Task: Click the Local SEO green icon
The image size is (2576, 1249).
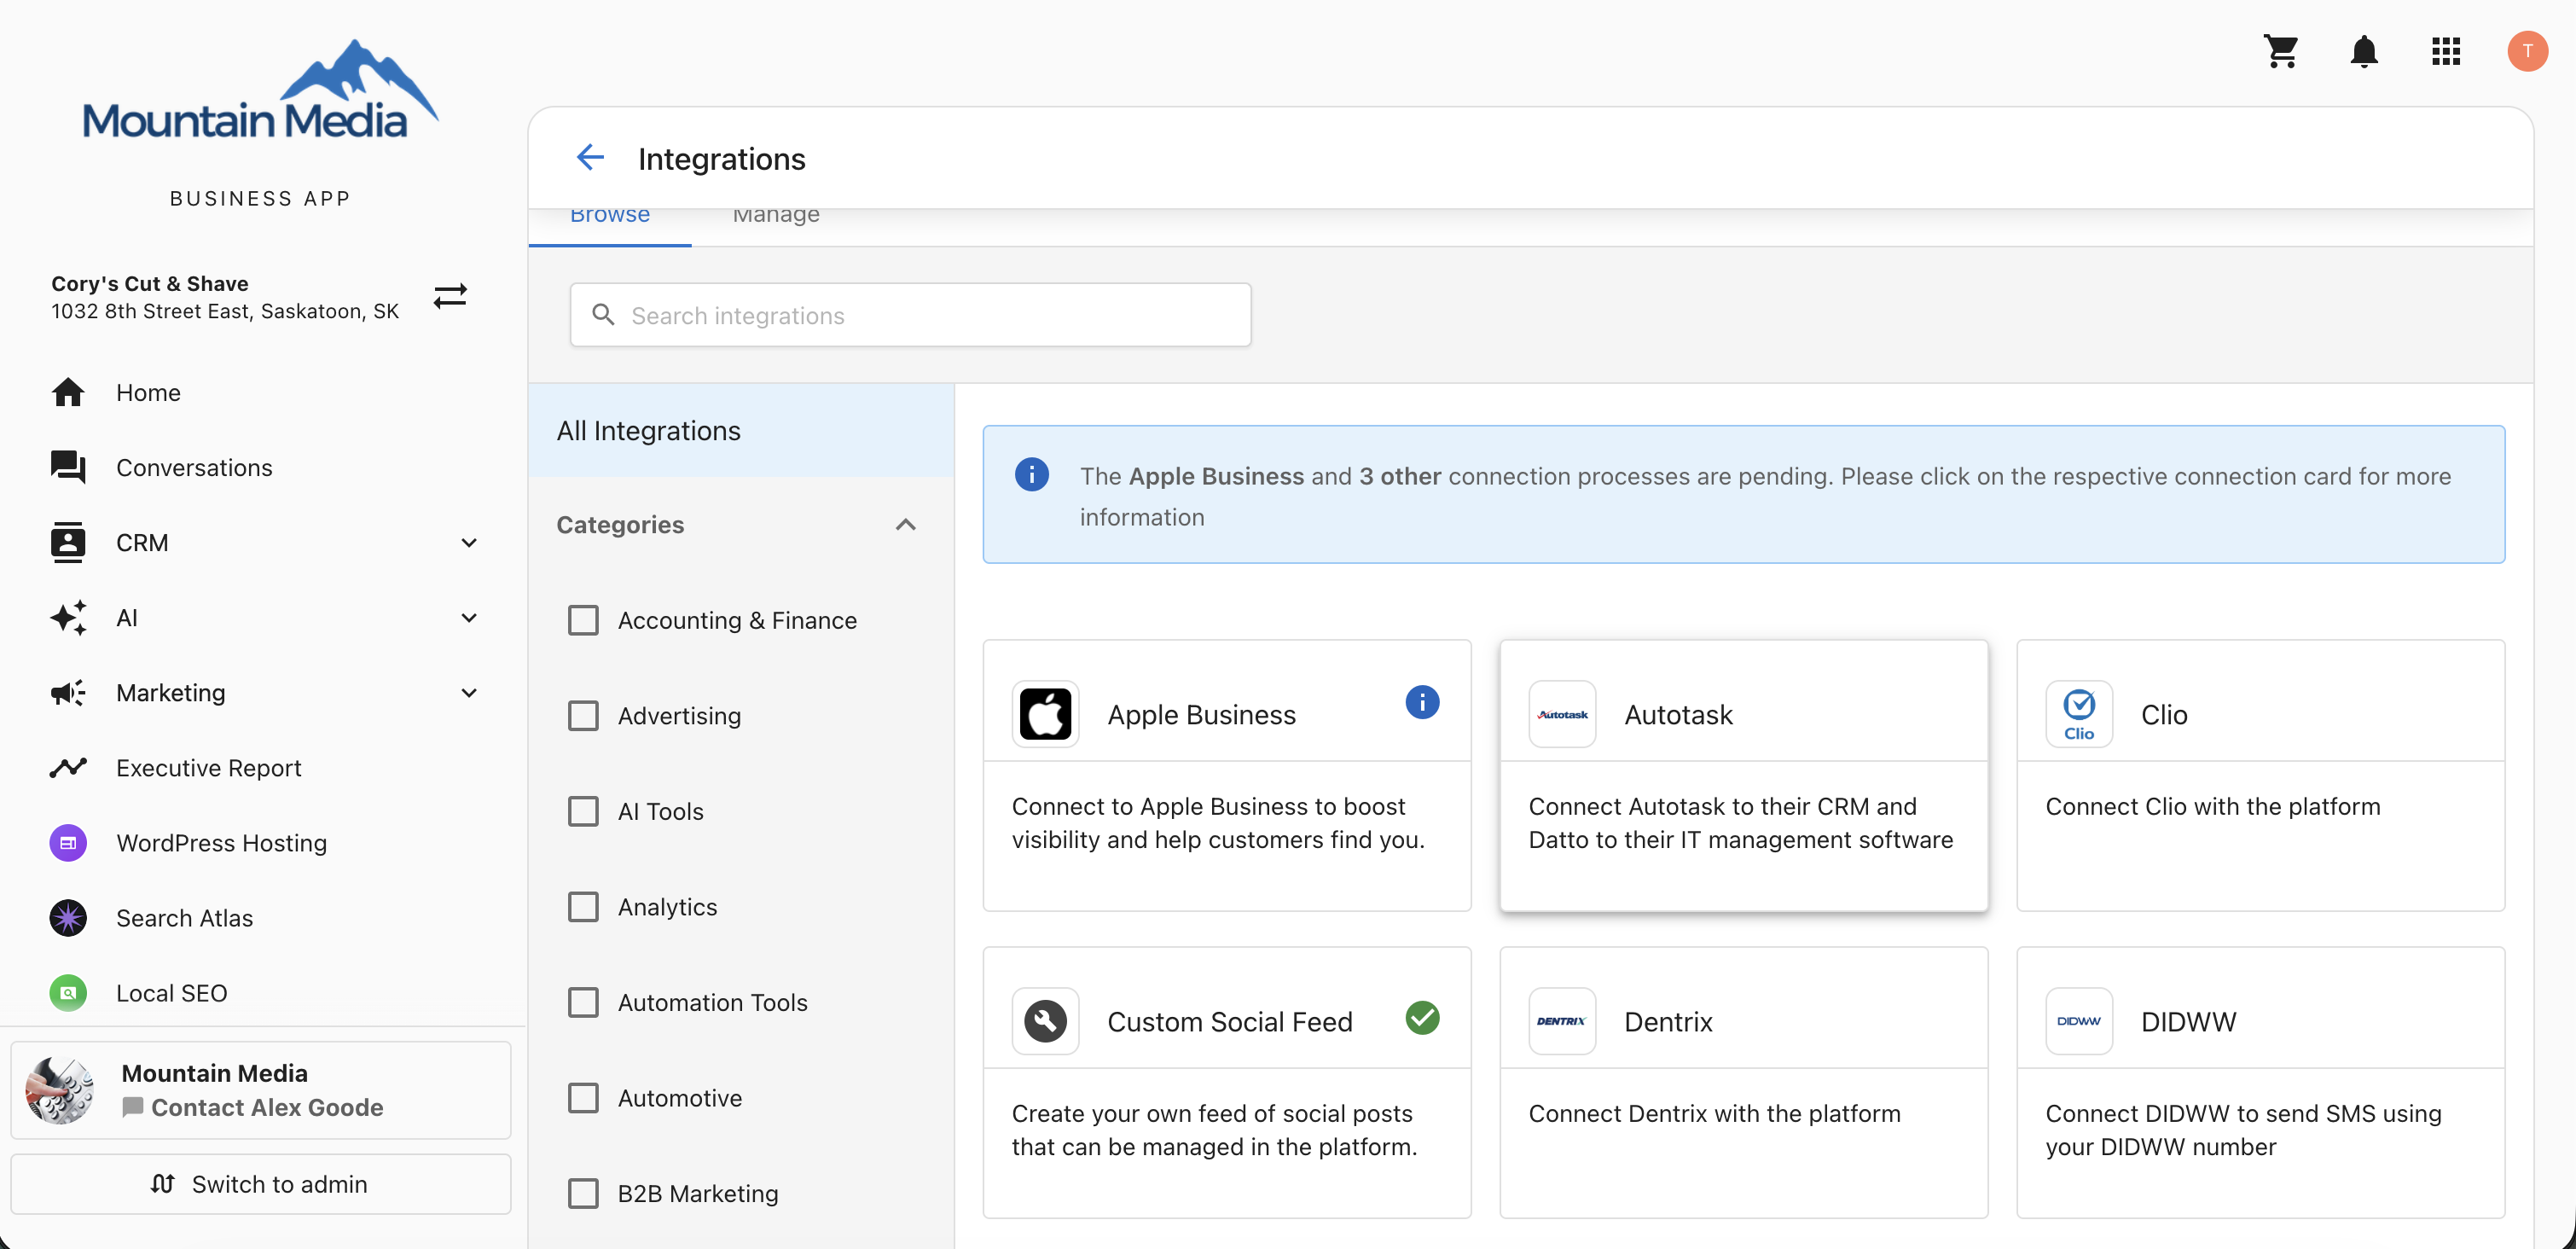Action: click(68, 992)
